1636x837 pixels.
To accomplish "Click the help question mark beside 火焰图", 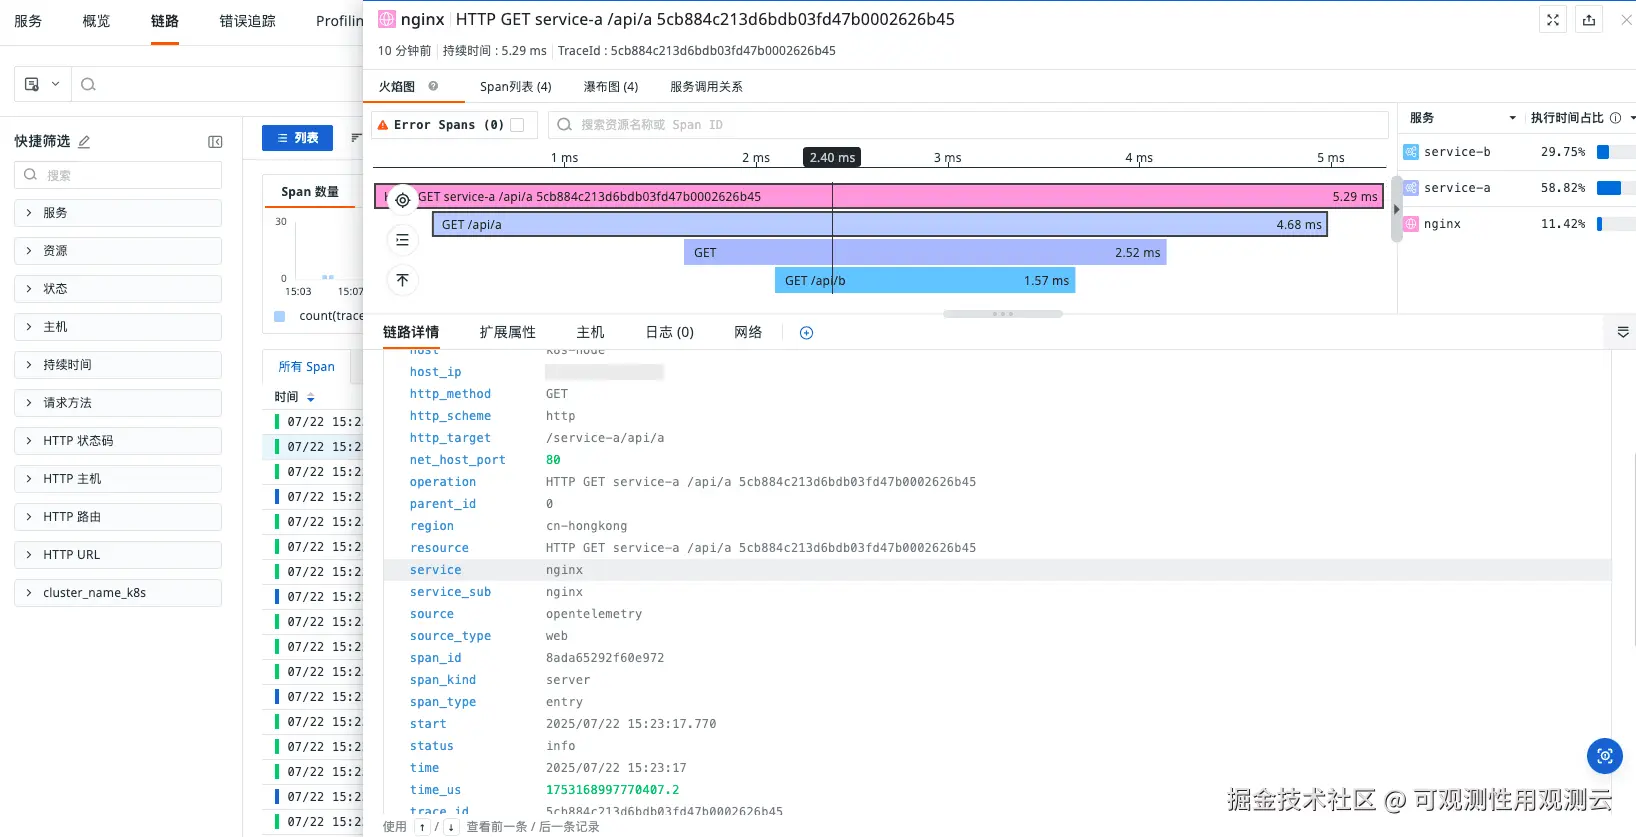I will tap(433, 86).
